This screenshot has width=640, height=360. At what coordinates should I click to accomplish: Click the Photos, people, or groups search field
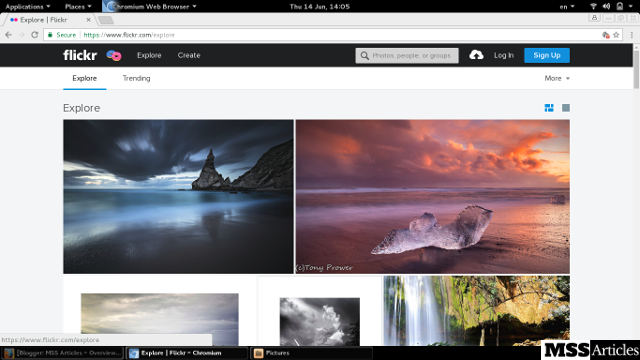point(407,56)
